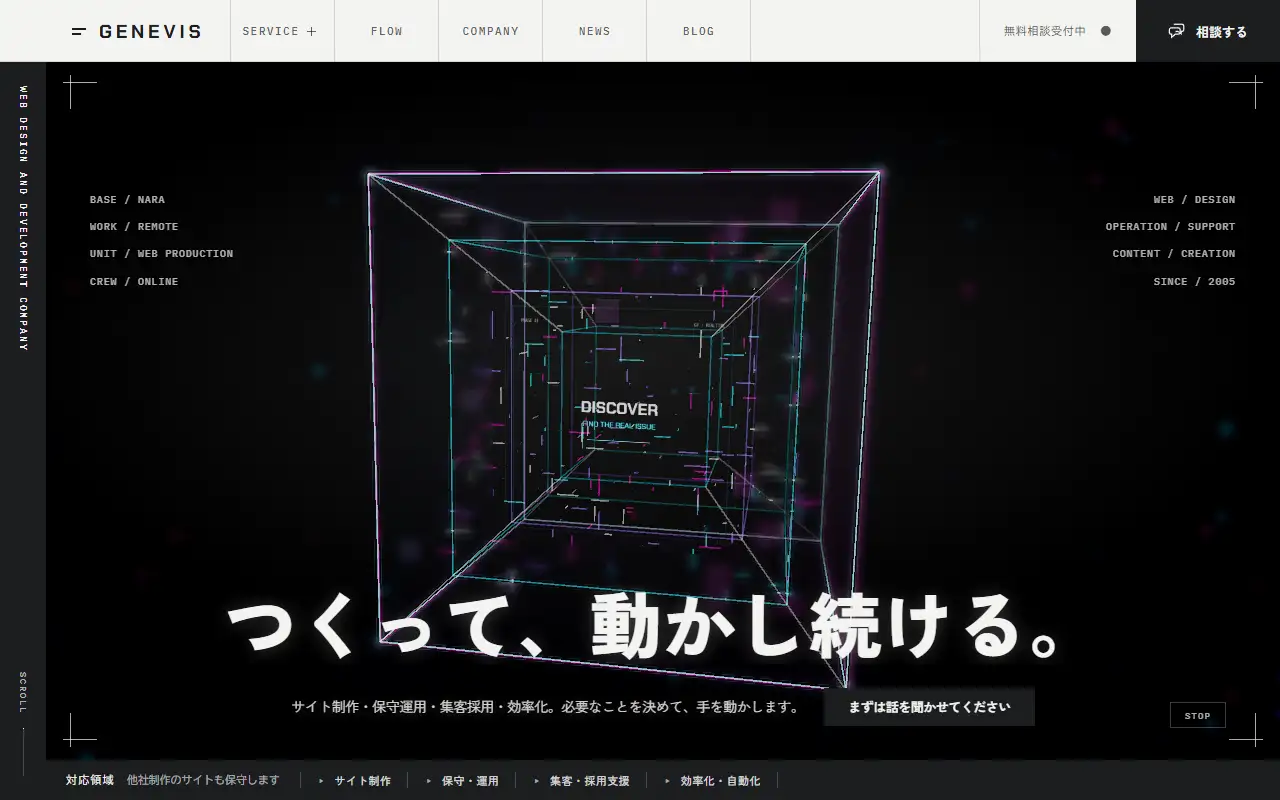This screenshot has width=1280, height=800.
Task: Open the NEWS menu item
Action: click(595, 31)
